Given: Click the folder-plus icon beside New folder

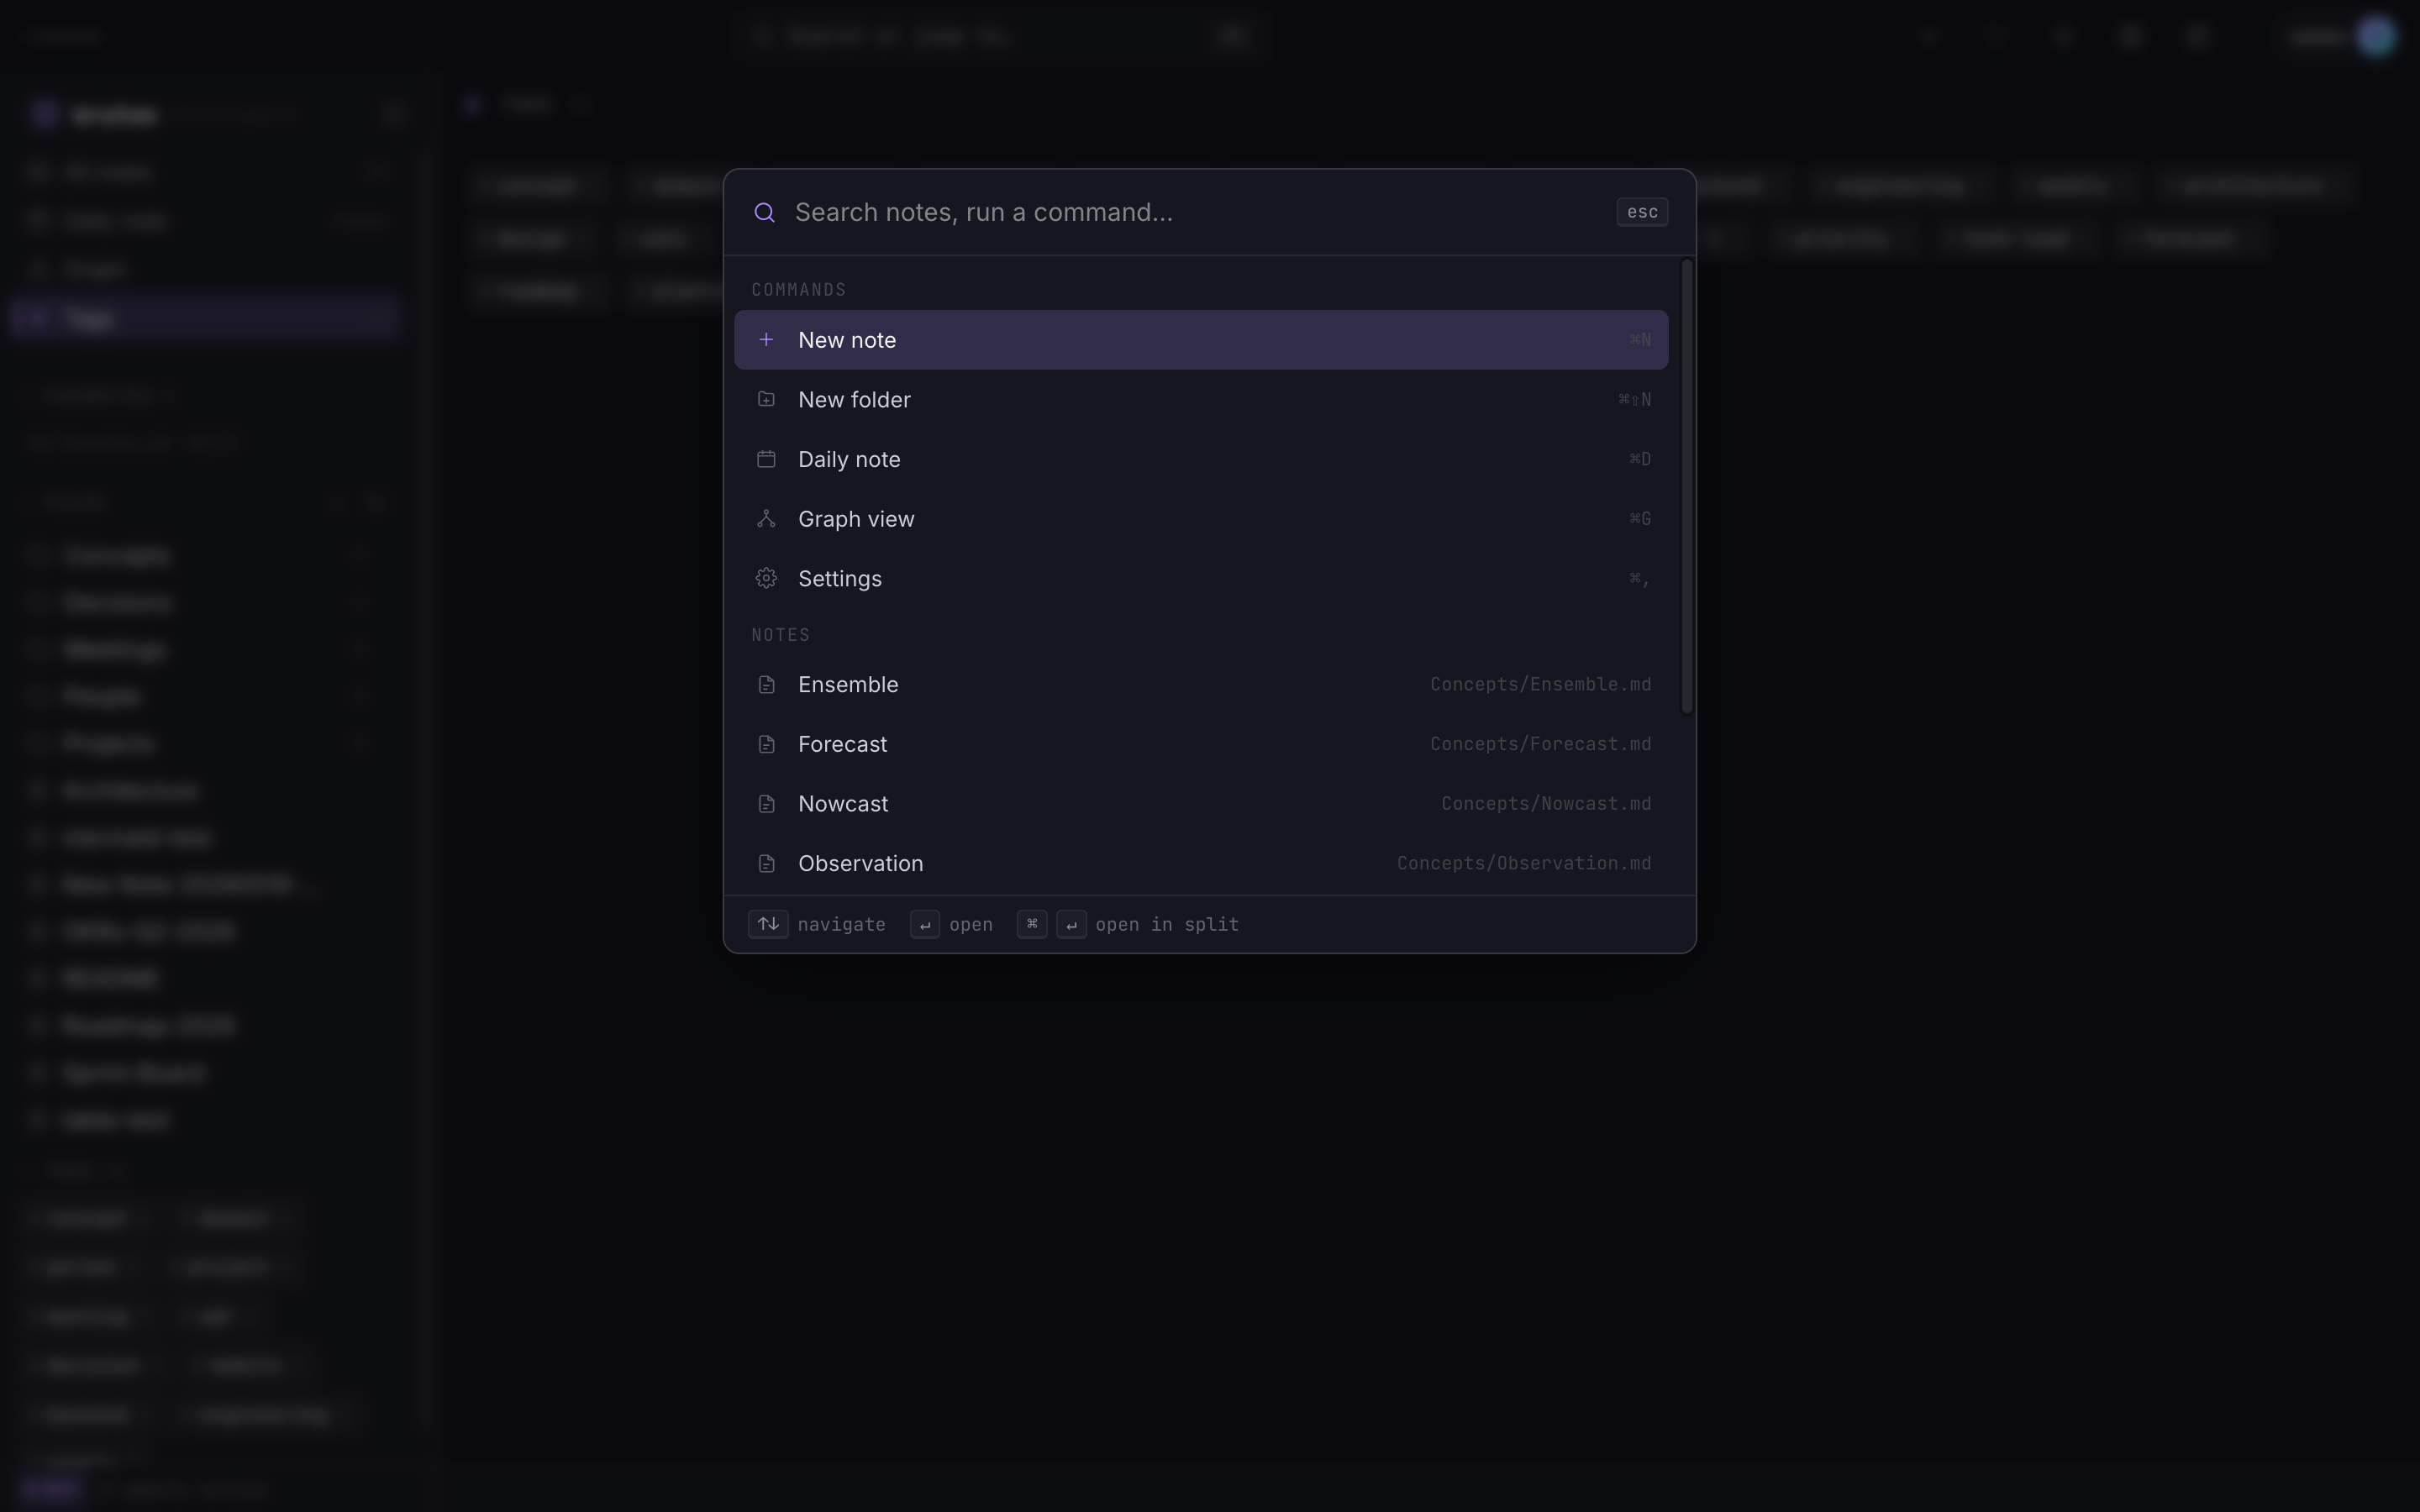Looking at the screenshot, I should (766, 399).
